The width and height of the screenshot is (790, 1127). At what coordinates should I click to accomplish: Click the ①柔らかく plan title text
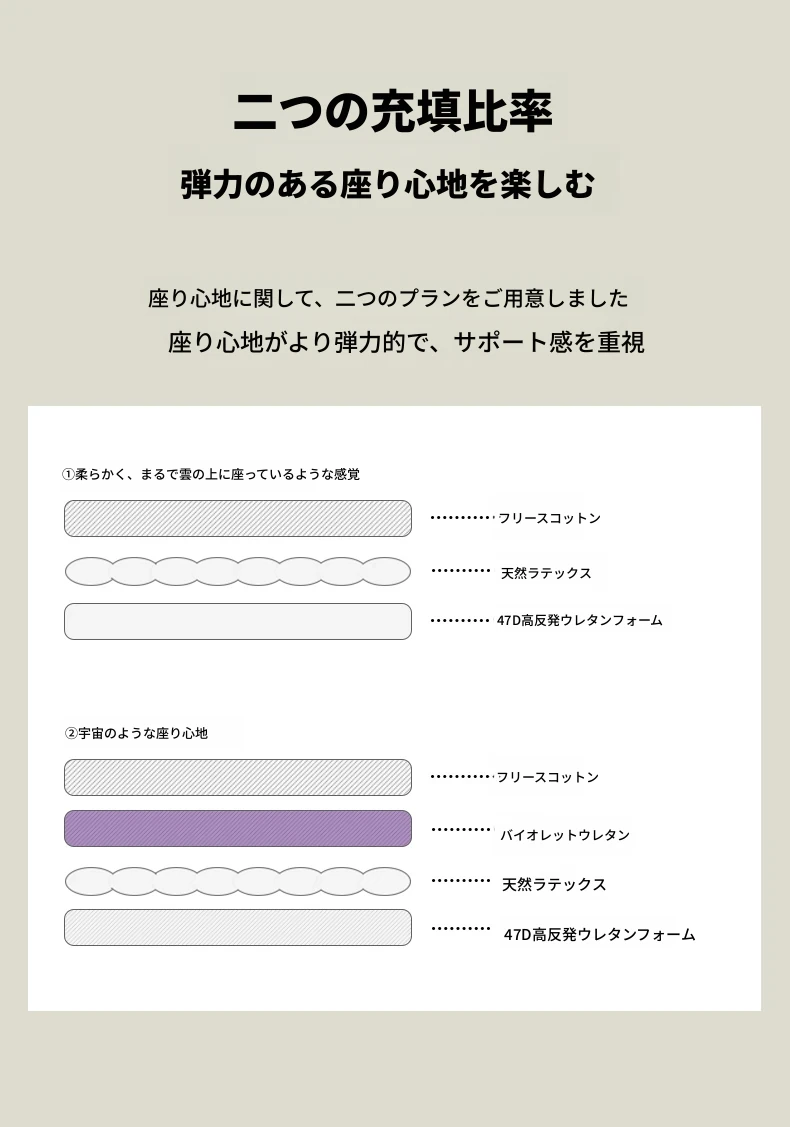click(x=211, y=474)
